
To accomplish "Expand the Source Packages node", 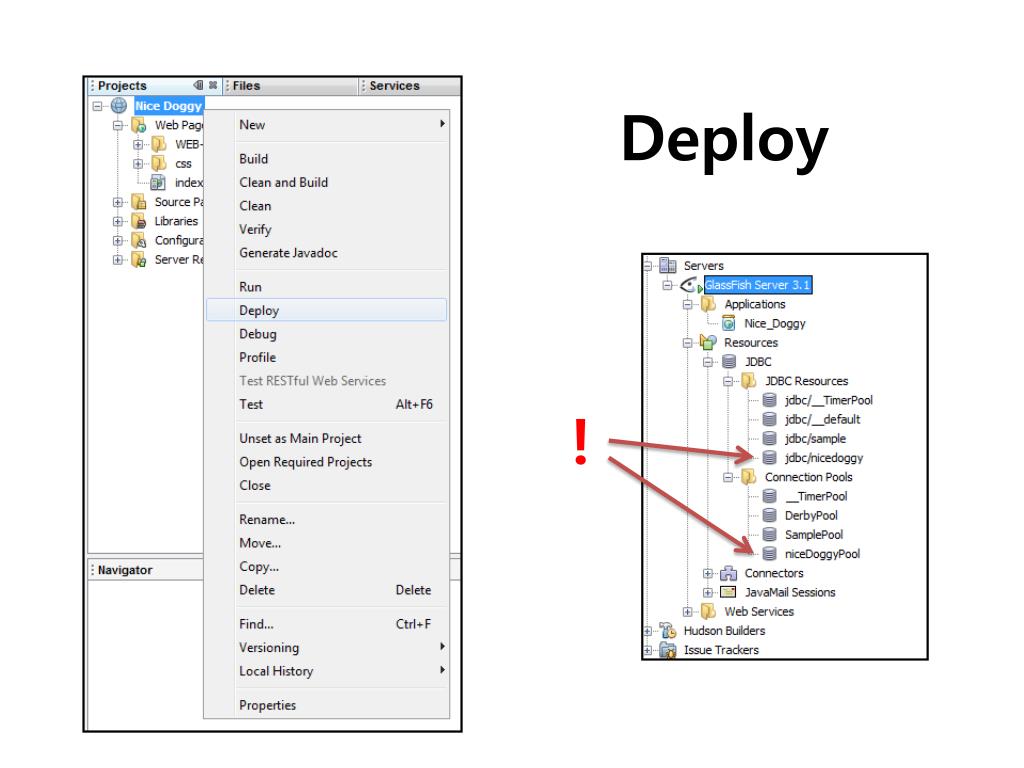I will [x=118, y=202].
